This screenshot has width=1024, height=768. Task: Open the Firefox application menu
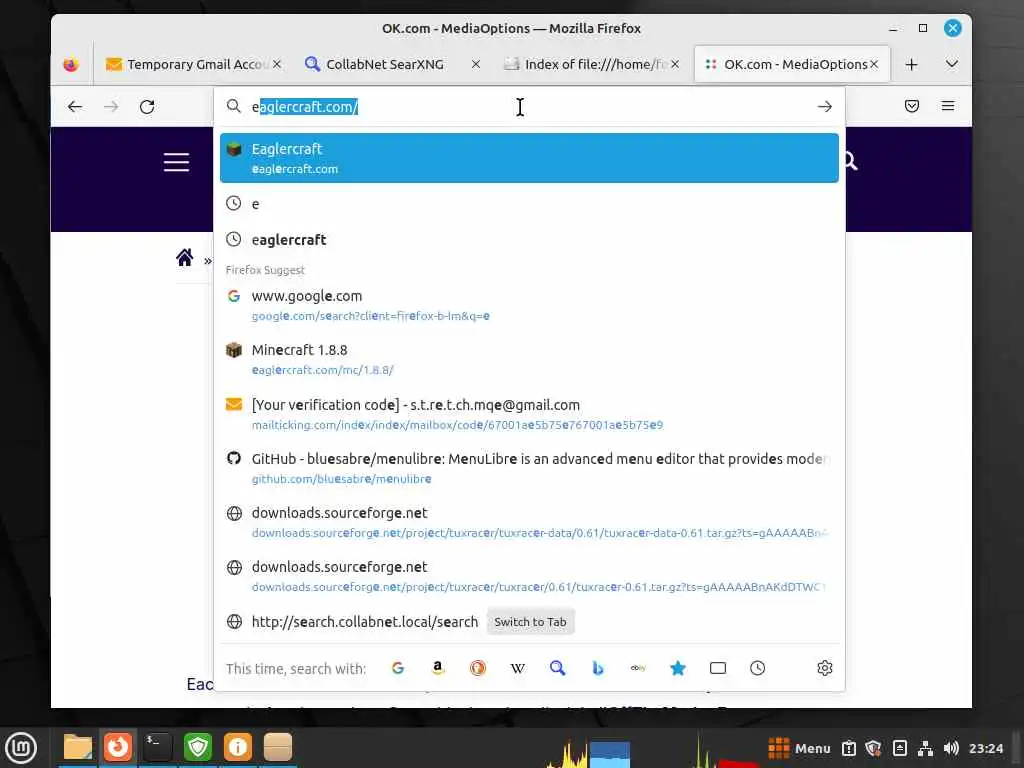click(948, 106)
